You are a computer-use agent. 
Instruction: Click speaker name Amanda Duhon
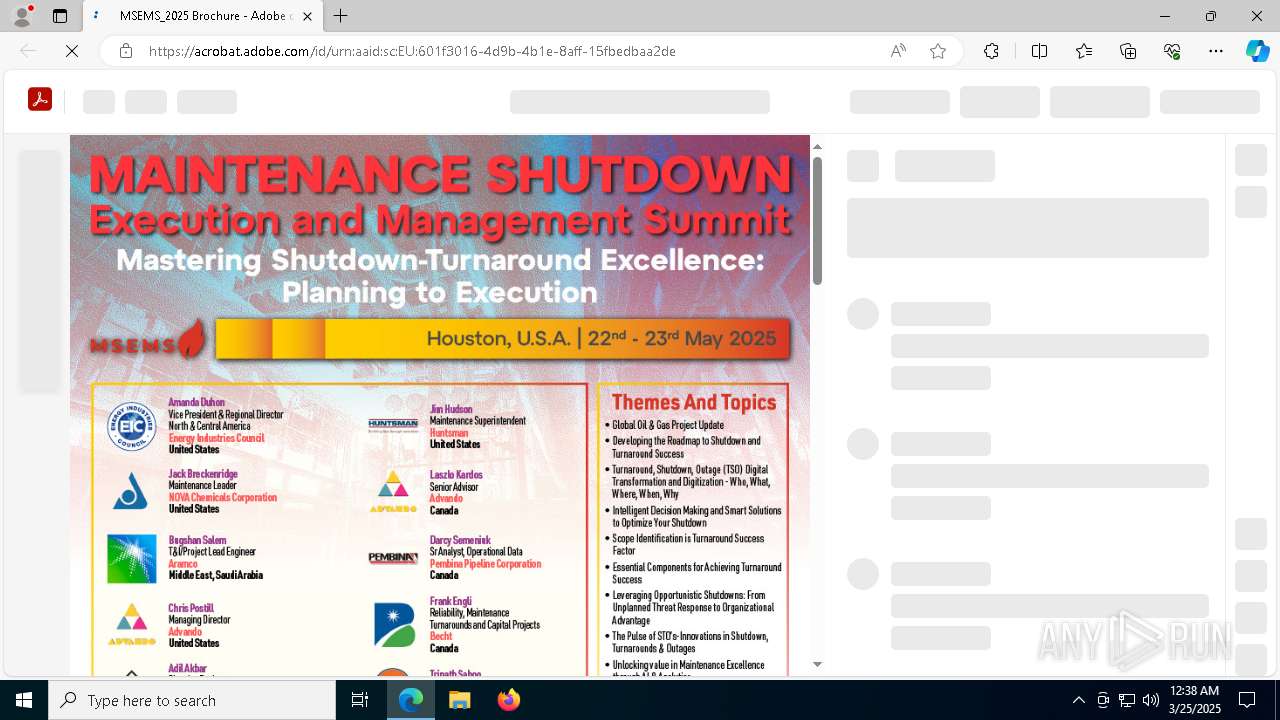click(x=196, y=403)
